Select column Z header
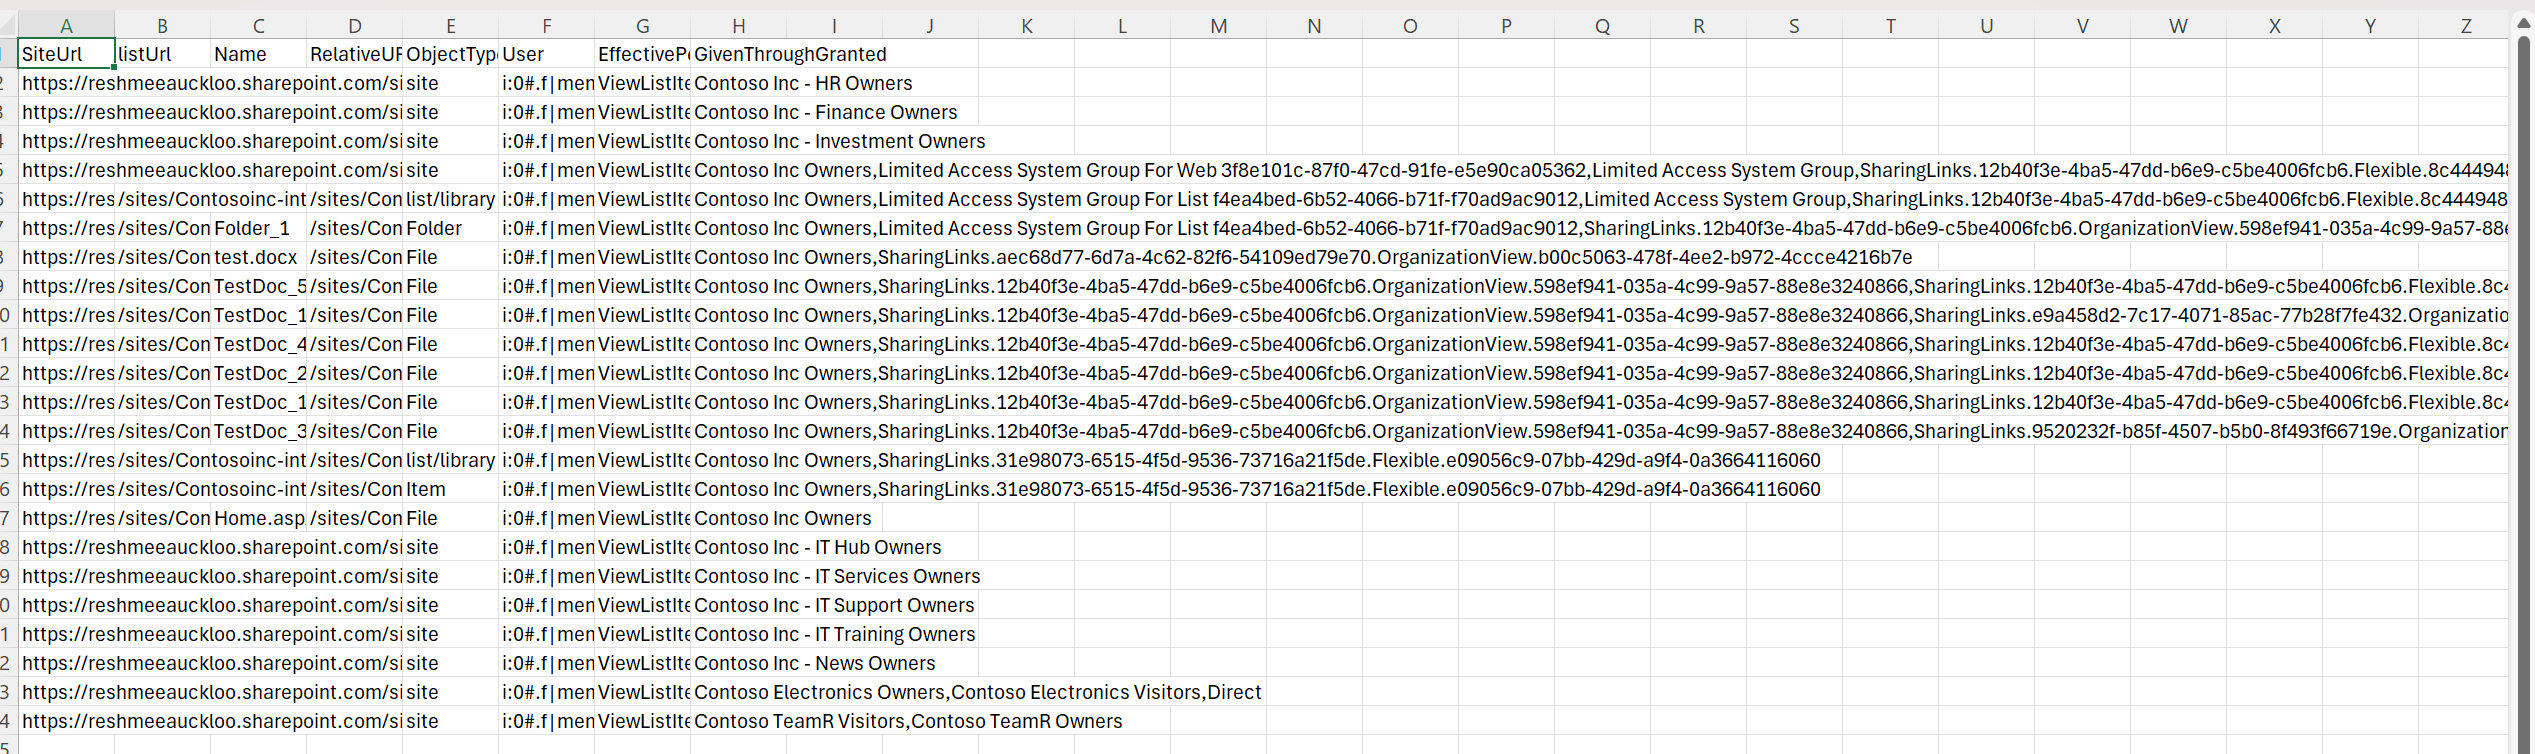Viewport: 2535px width, 754px height. (x=2466, y=26)
